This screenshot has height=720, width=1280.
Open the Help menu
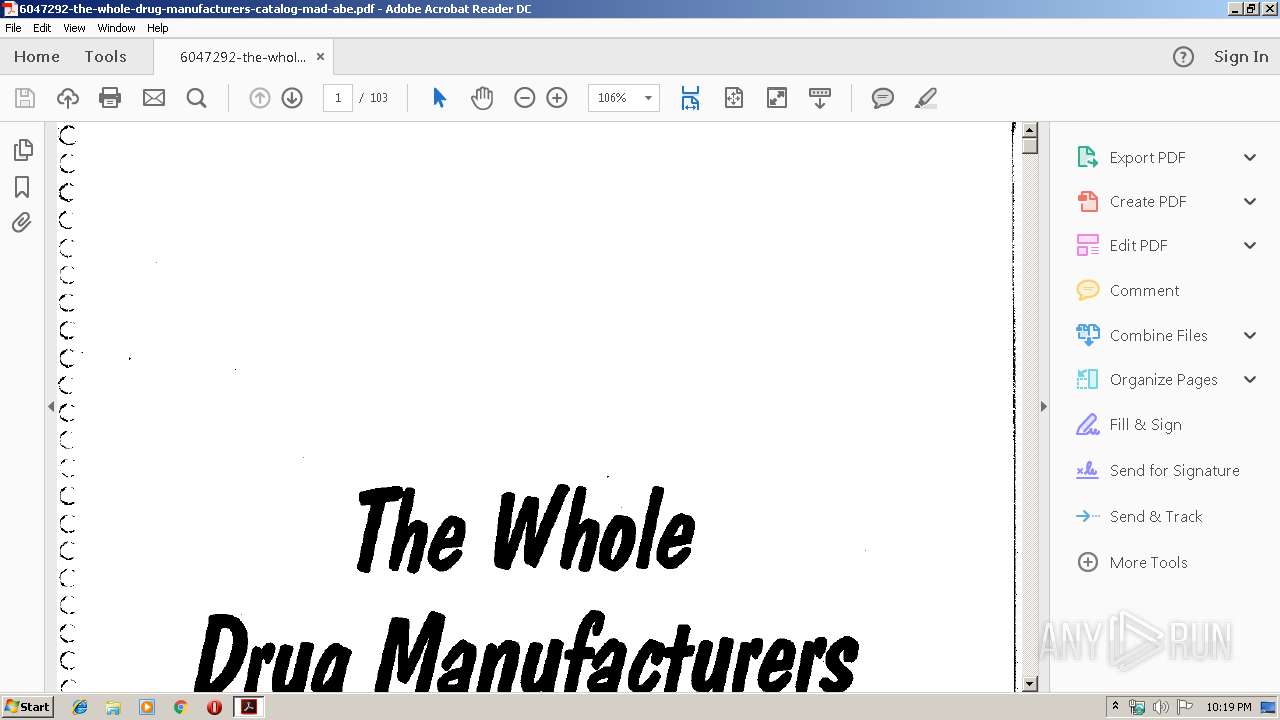(158, 28)
